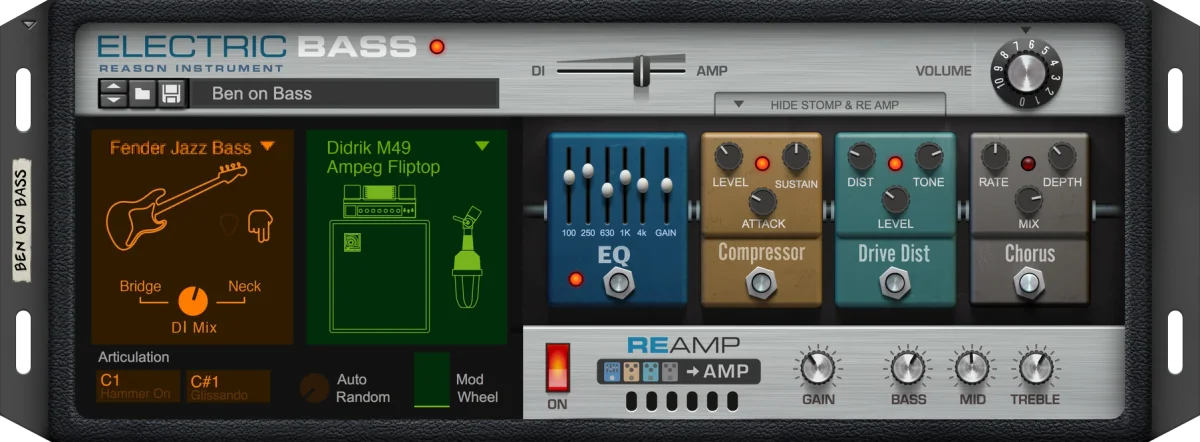
Task: Adjust the Chorus Depth knob
Action: tap(1062, 156)
